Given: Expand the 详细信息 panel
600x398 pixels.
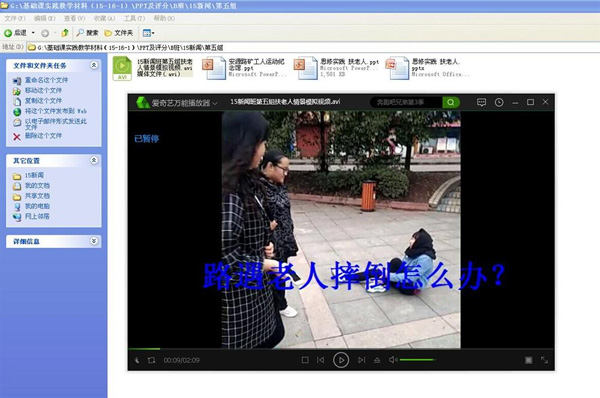Looking at the screenshot, I should point(94,241).
